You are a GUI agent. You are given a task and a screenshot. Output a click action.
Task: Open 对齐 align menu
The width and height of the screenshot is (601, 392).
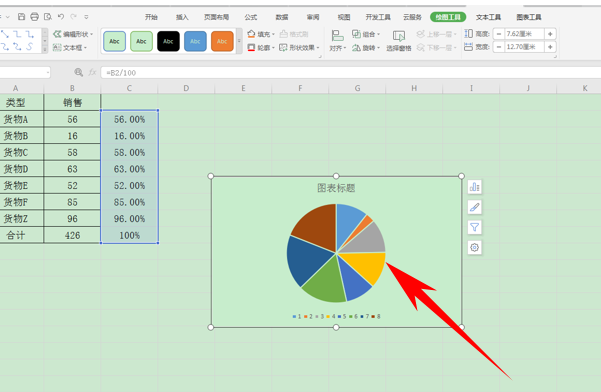point(337,41)
